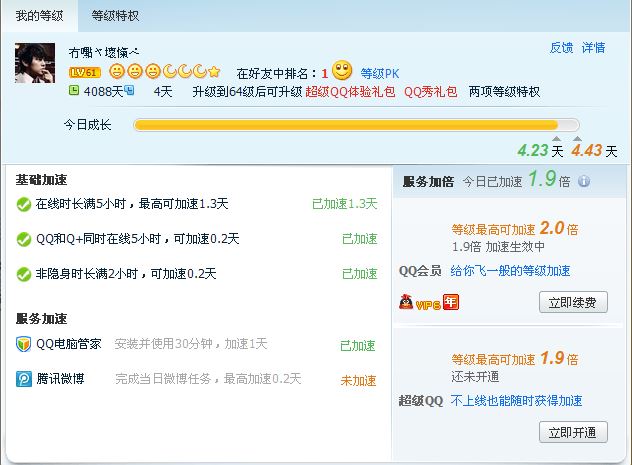This screenshot has height=465, width=632.
Task: Open the 详情 link
Action: click(593, 48)
